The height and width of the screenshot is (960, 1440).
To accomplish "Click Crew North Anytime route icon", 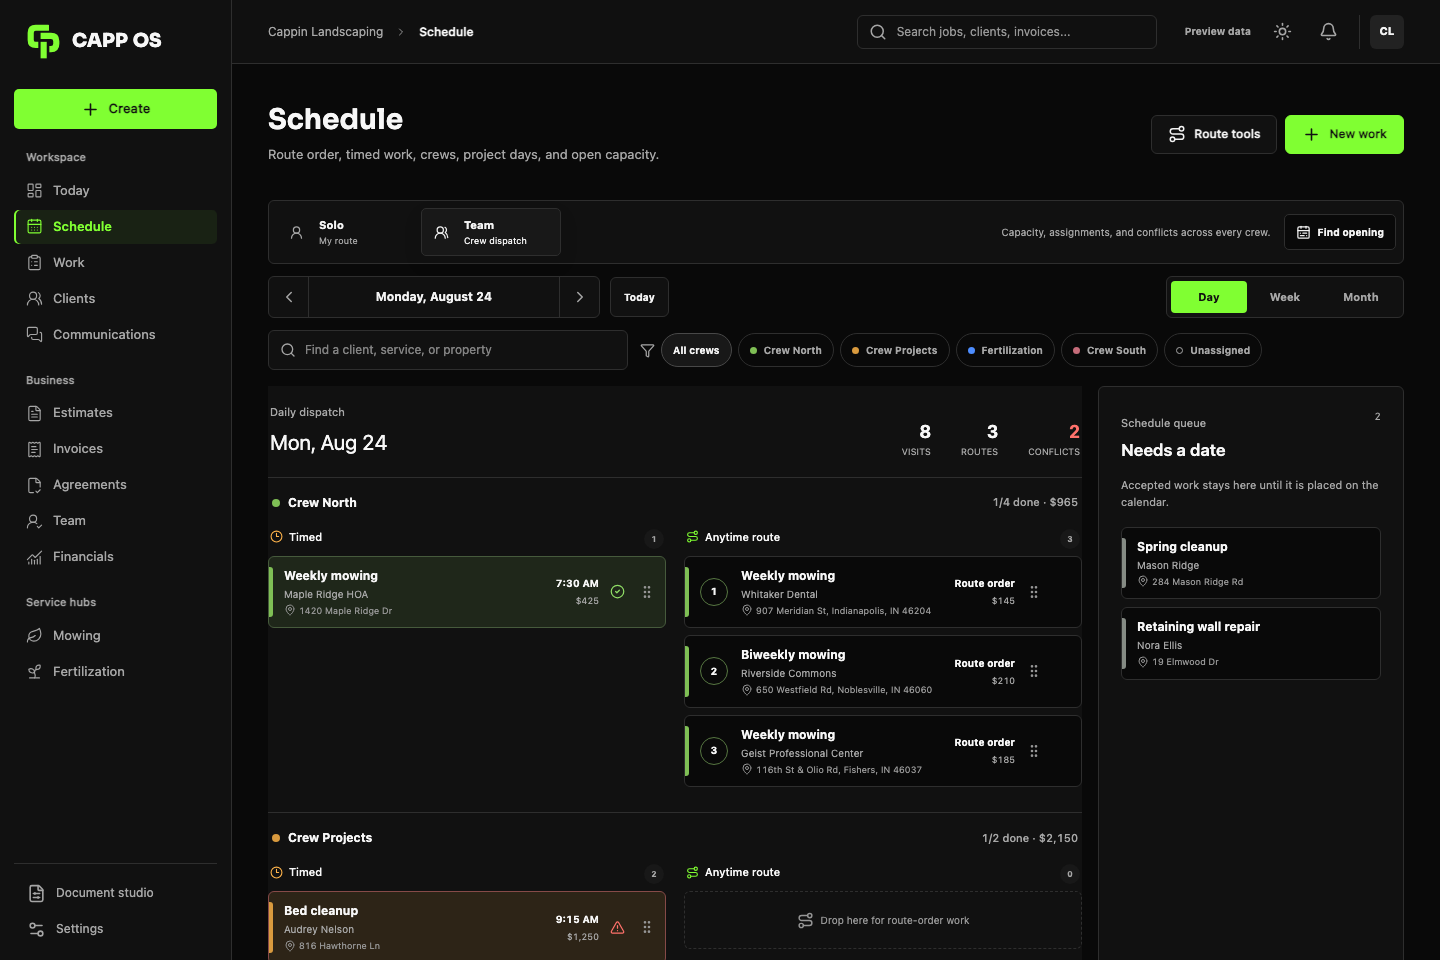I will 692,537.
